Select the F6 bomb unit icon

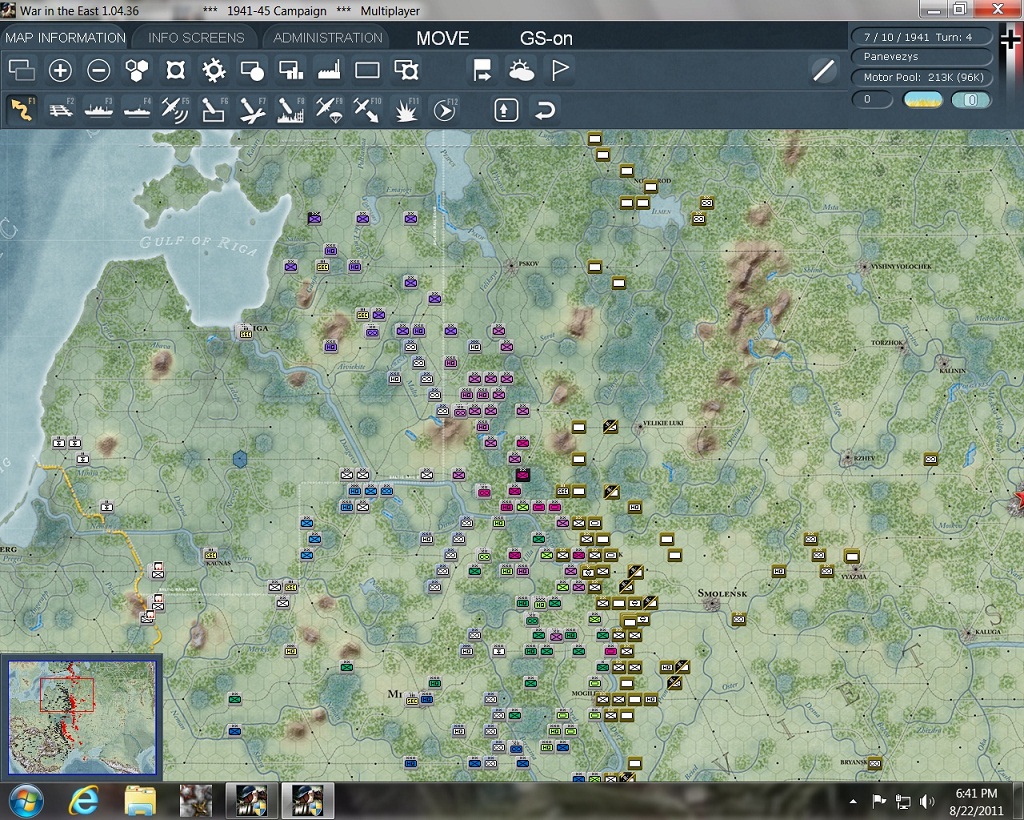click(214, 109)
